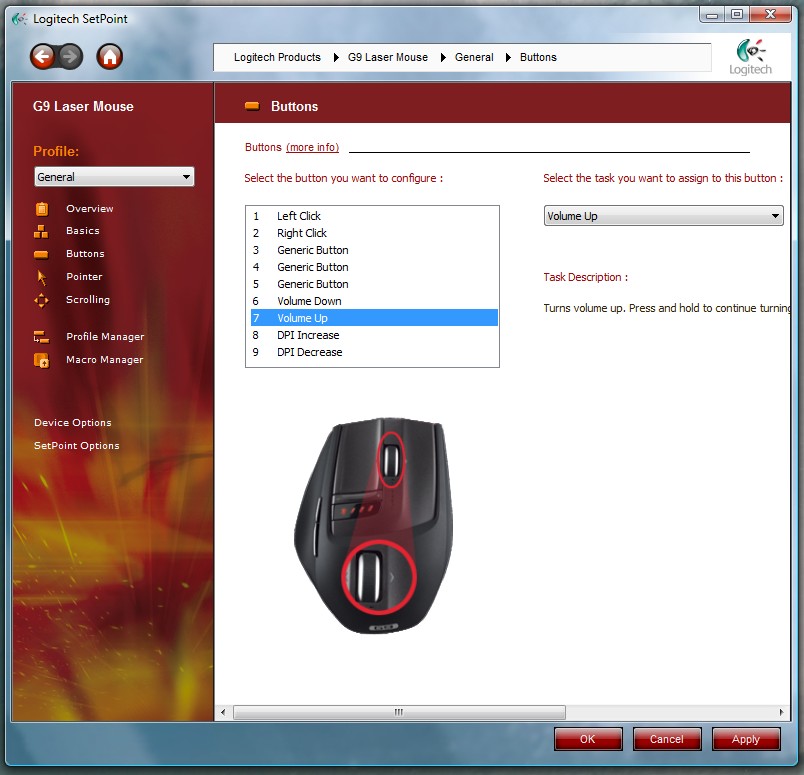Viewport: 804px width, 775px height.
Task: Click the red Back arrow button
Action: click(x=43, y=56)
